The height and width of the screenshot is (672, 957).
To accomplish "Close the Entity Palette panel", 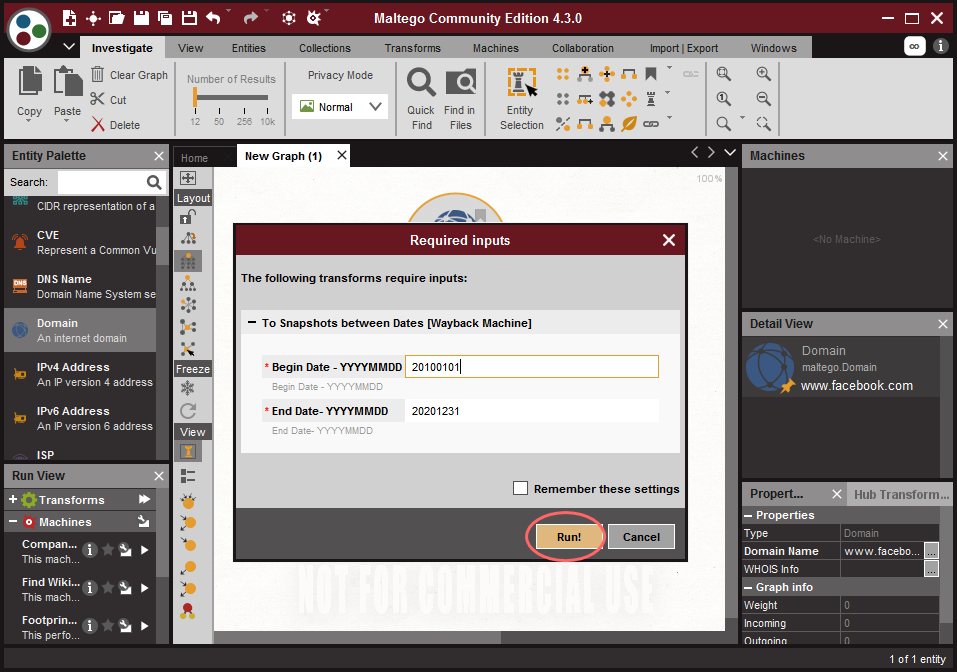I will coord(159,156).
